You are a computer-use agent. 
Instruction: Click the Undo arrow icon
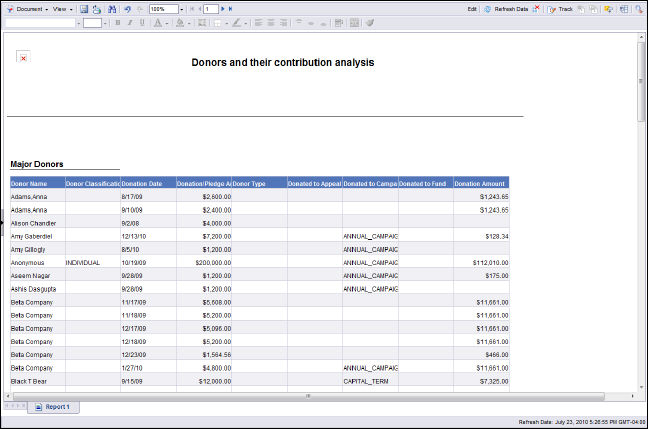(127, 8)
